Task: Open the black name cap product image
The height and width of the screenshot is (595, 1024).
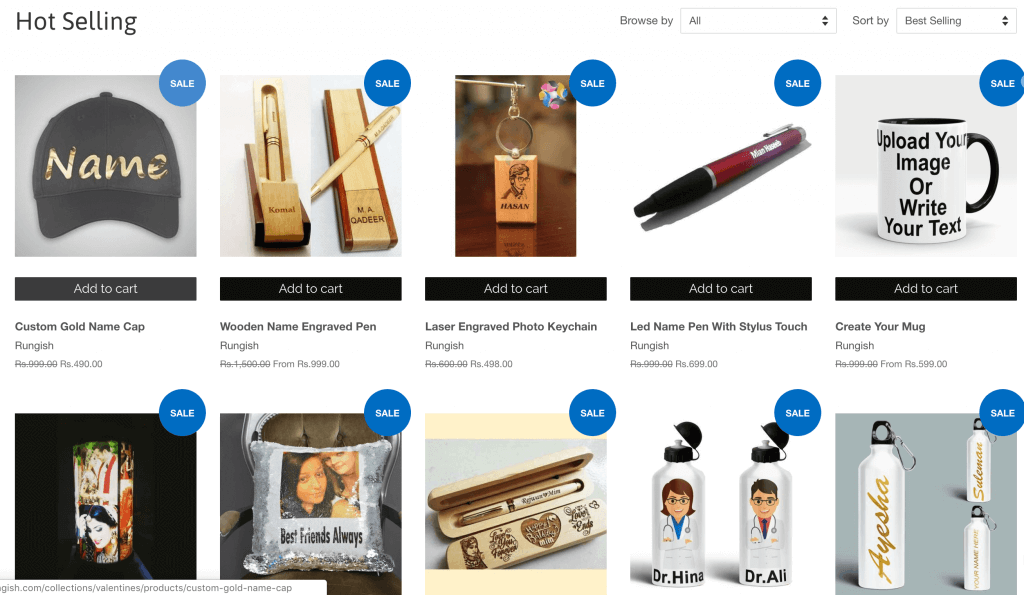Action: point(106,166)
